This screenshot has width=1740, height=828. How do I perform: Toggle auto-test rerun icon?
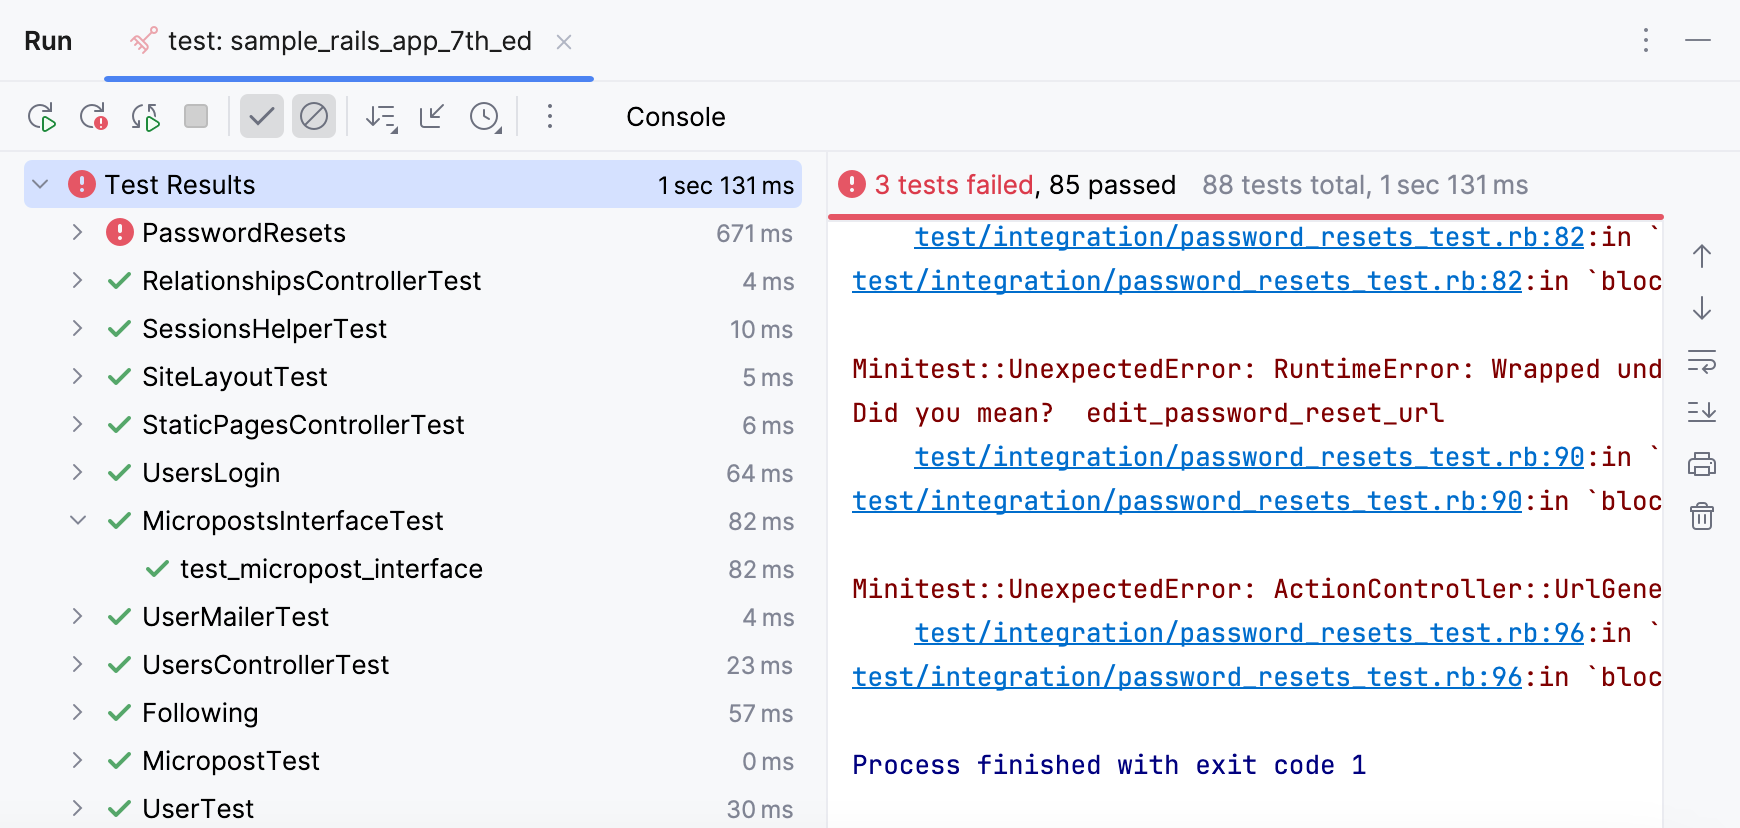pos(145,117)
